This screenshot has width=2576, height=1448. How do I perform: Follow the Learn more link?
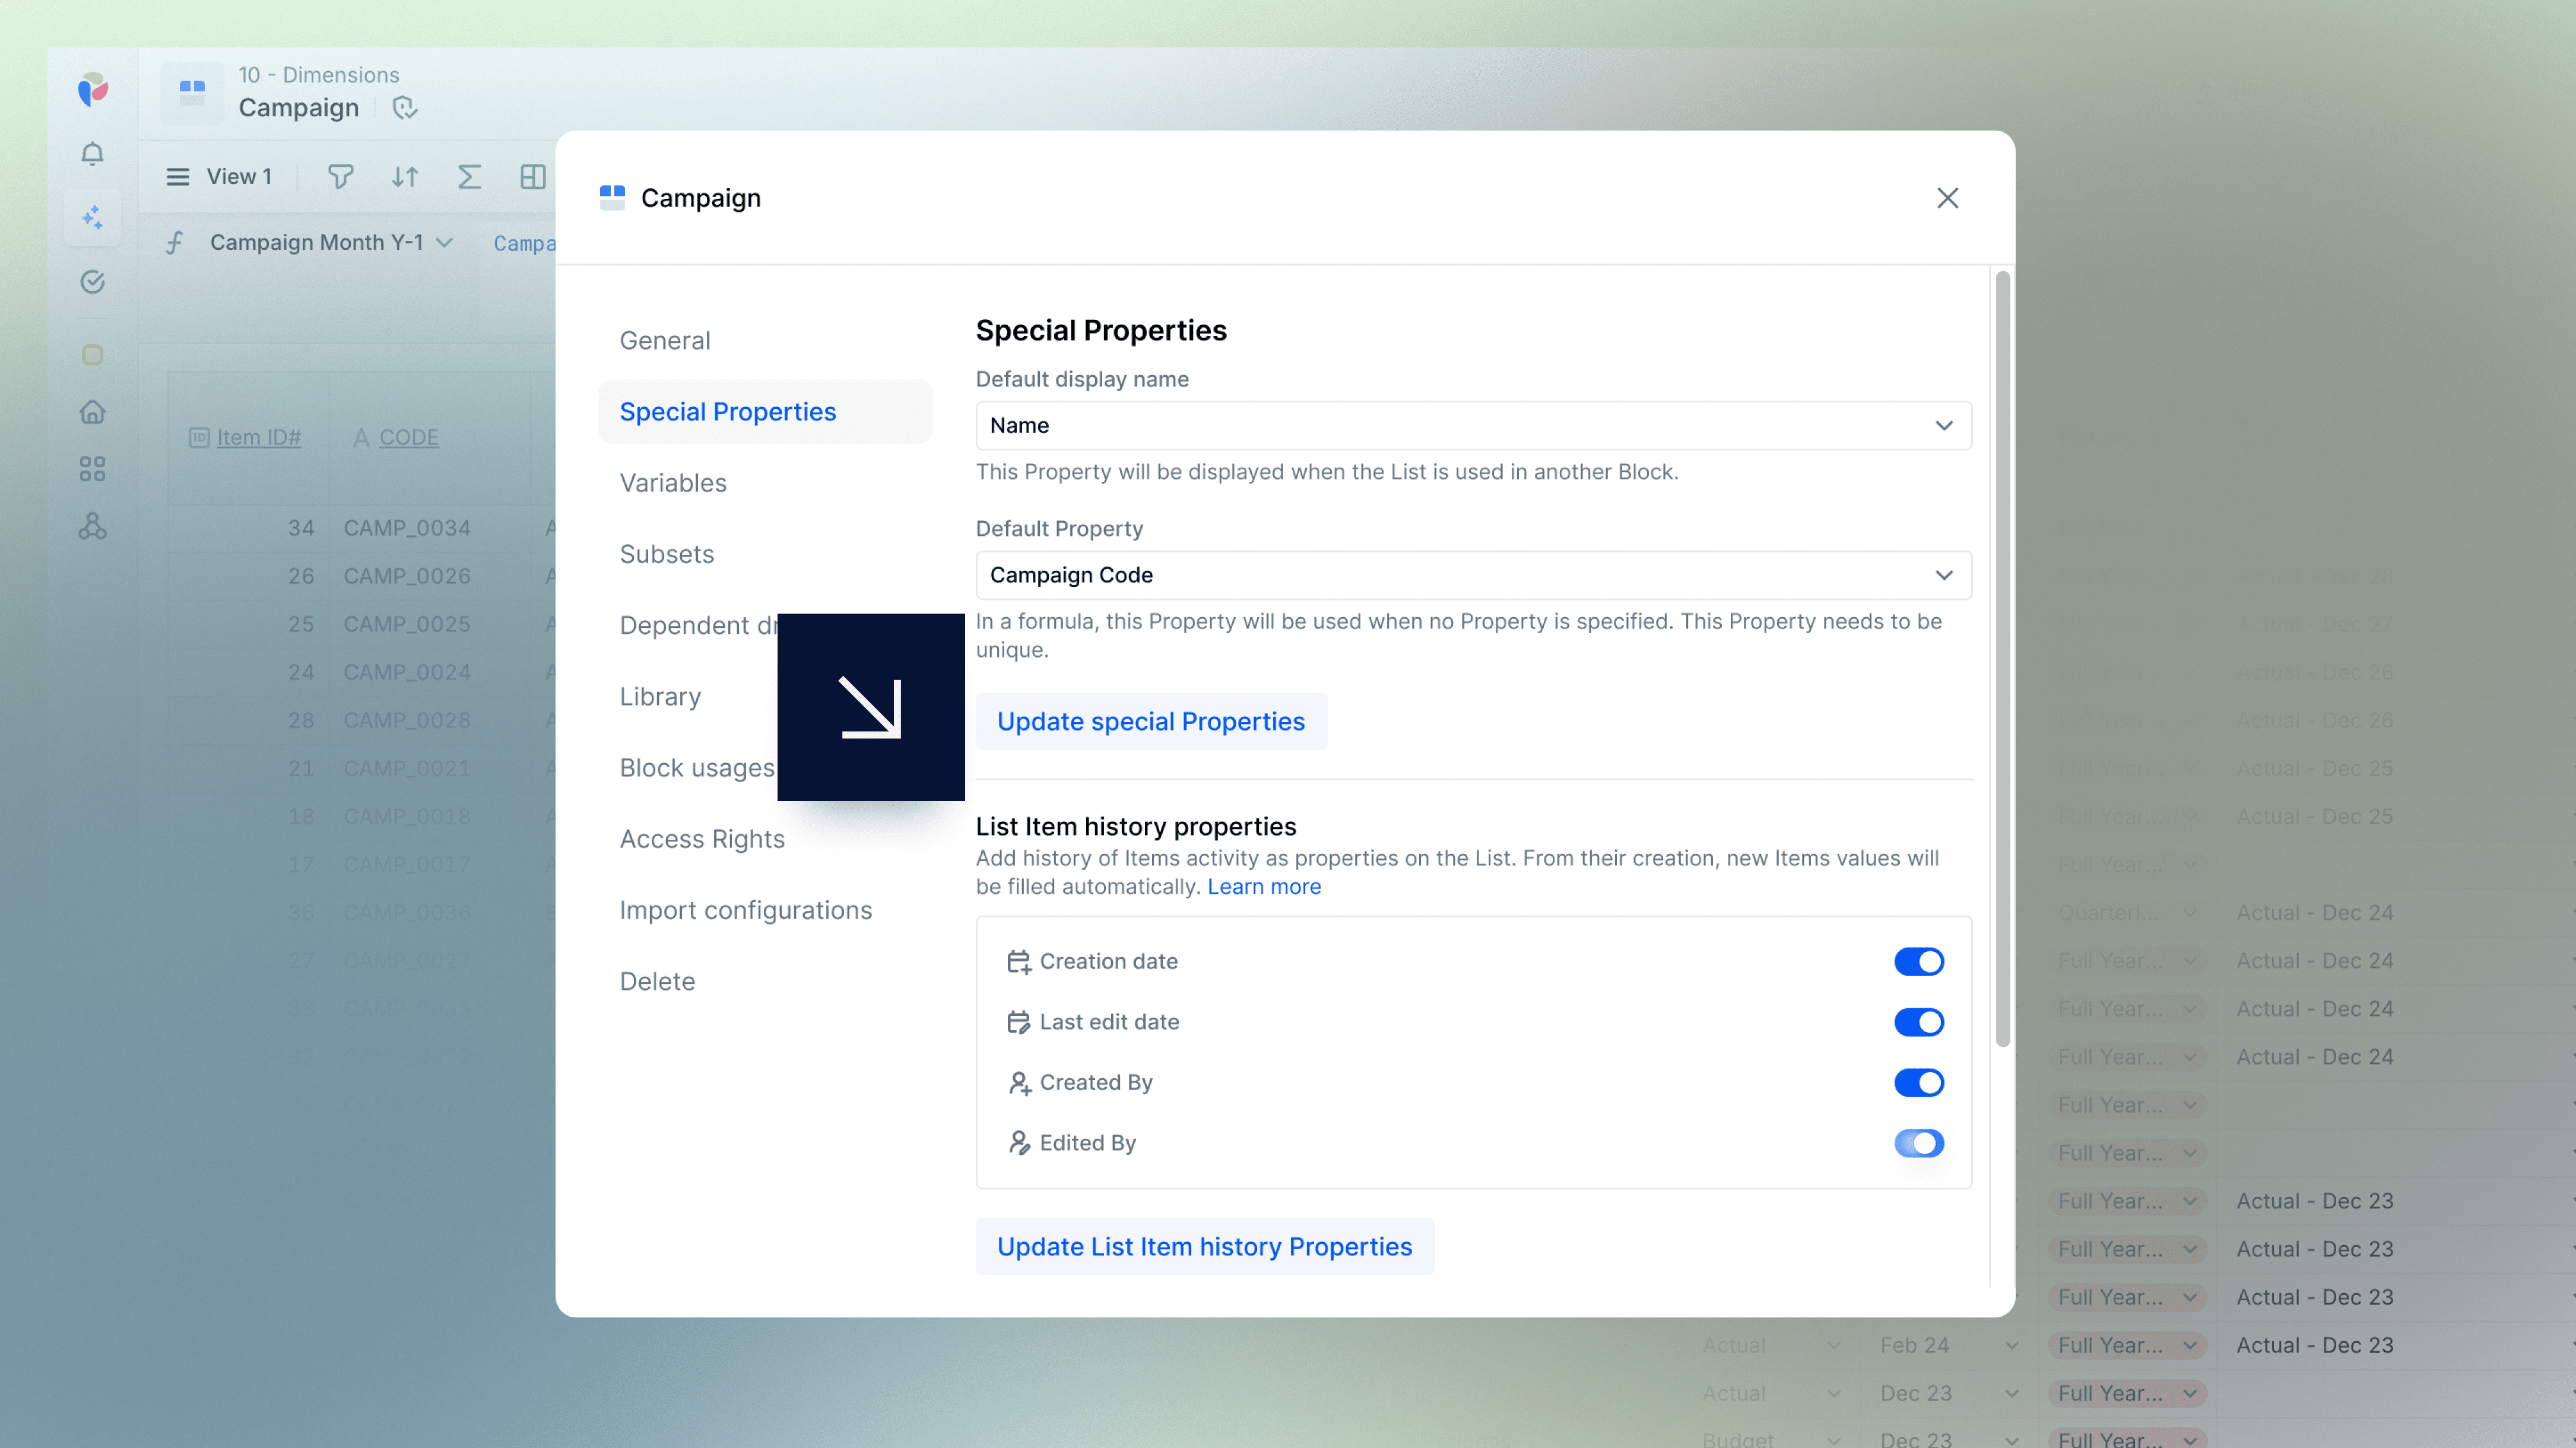click(x=1264, y=887)
